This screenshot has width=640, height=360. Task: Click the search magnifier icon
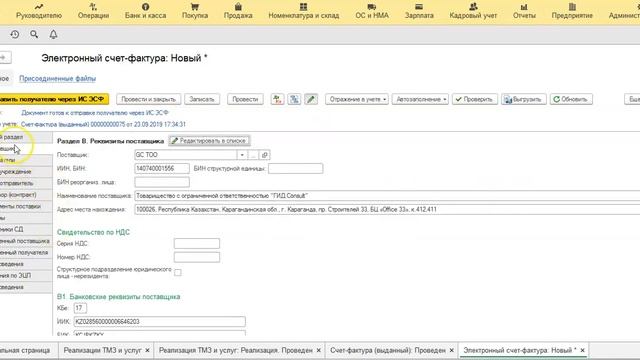click(34, 35)
